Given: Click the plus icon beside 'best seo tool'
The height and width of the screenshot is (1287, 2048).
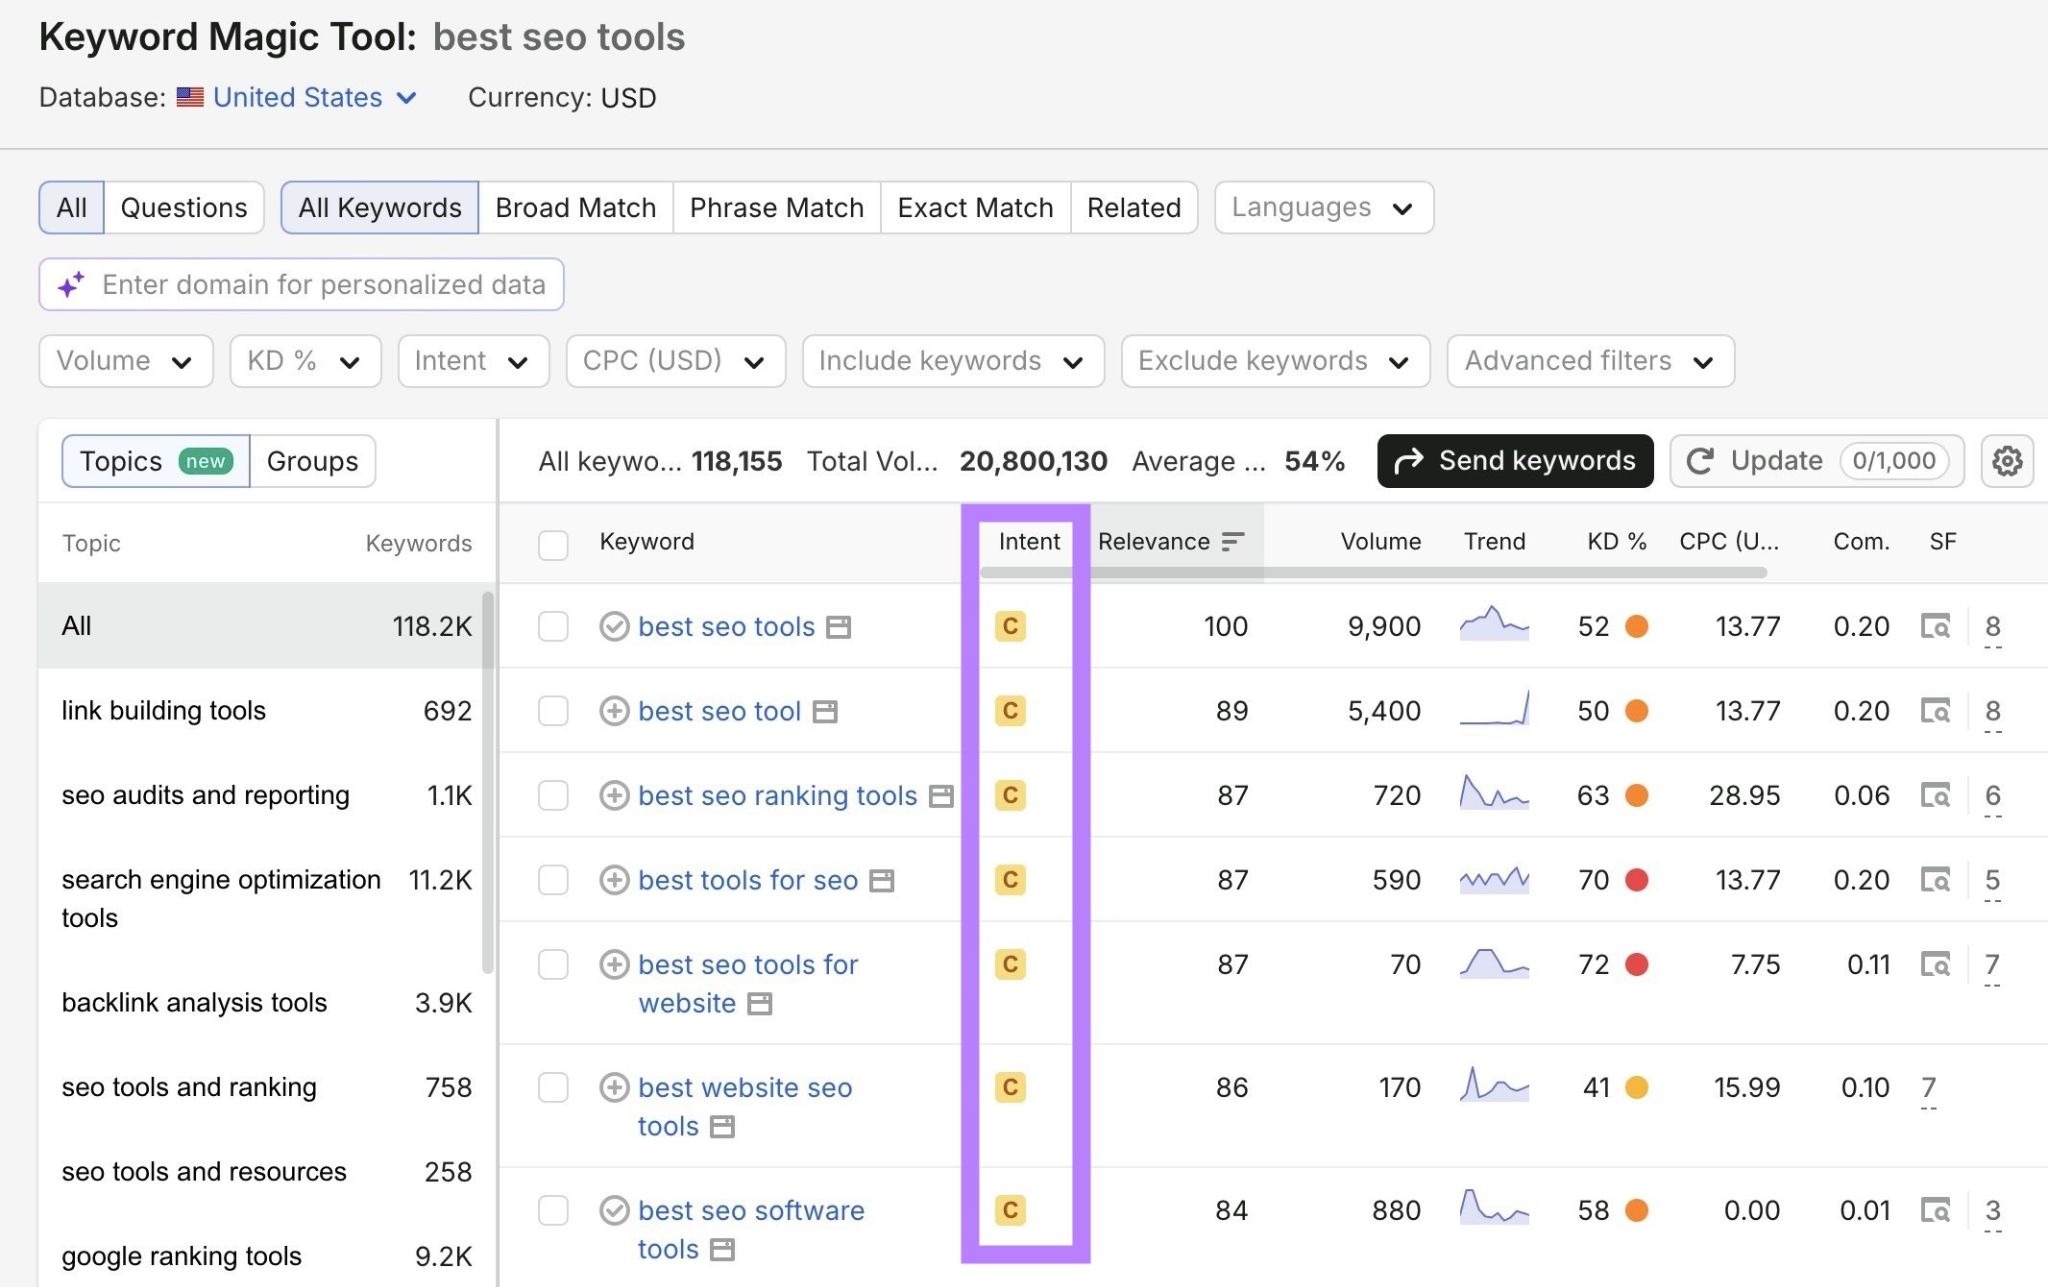Looking at the screenshot, I should tap(614, 711).
